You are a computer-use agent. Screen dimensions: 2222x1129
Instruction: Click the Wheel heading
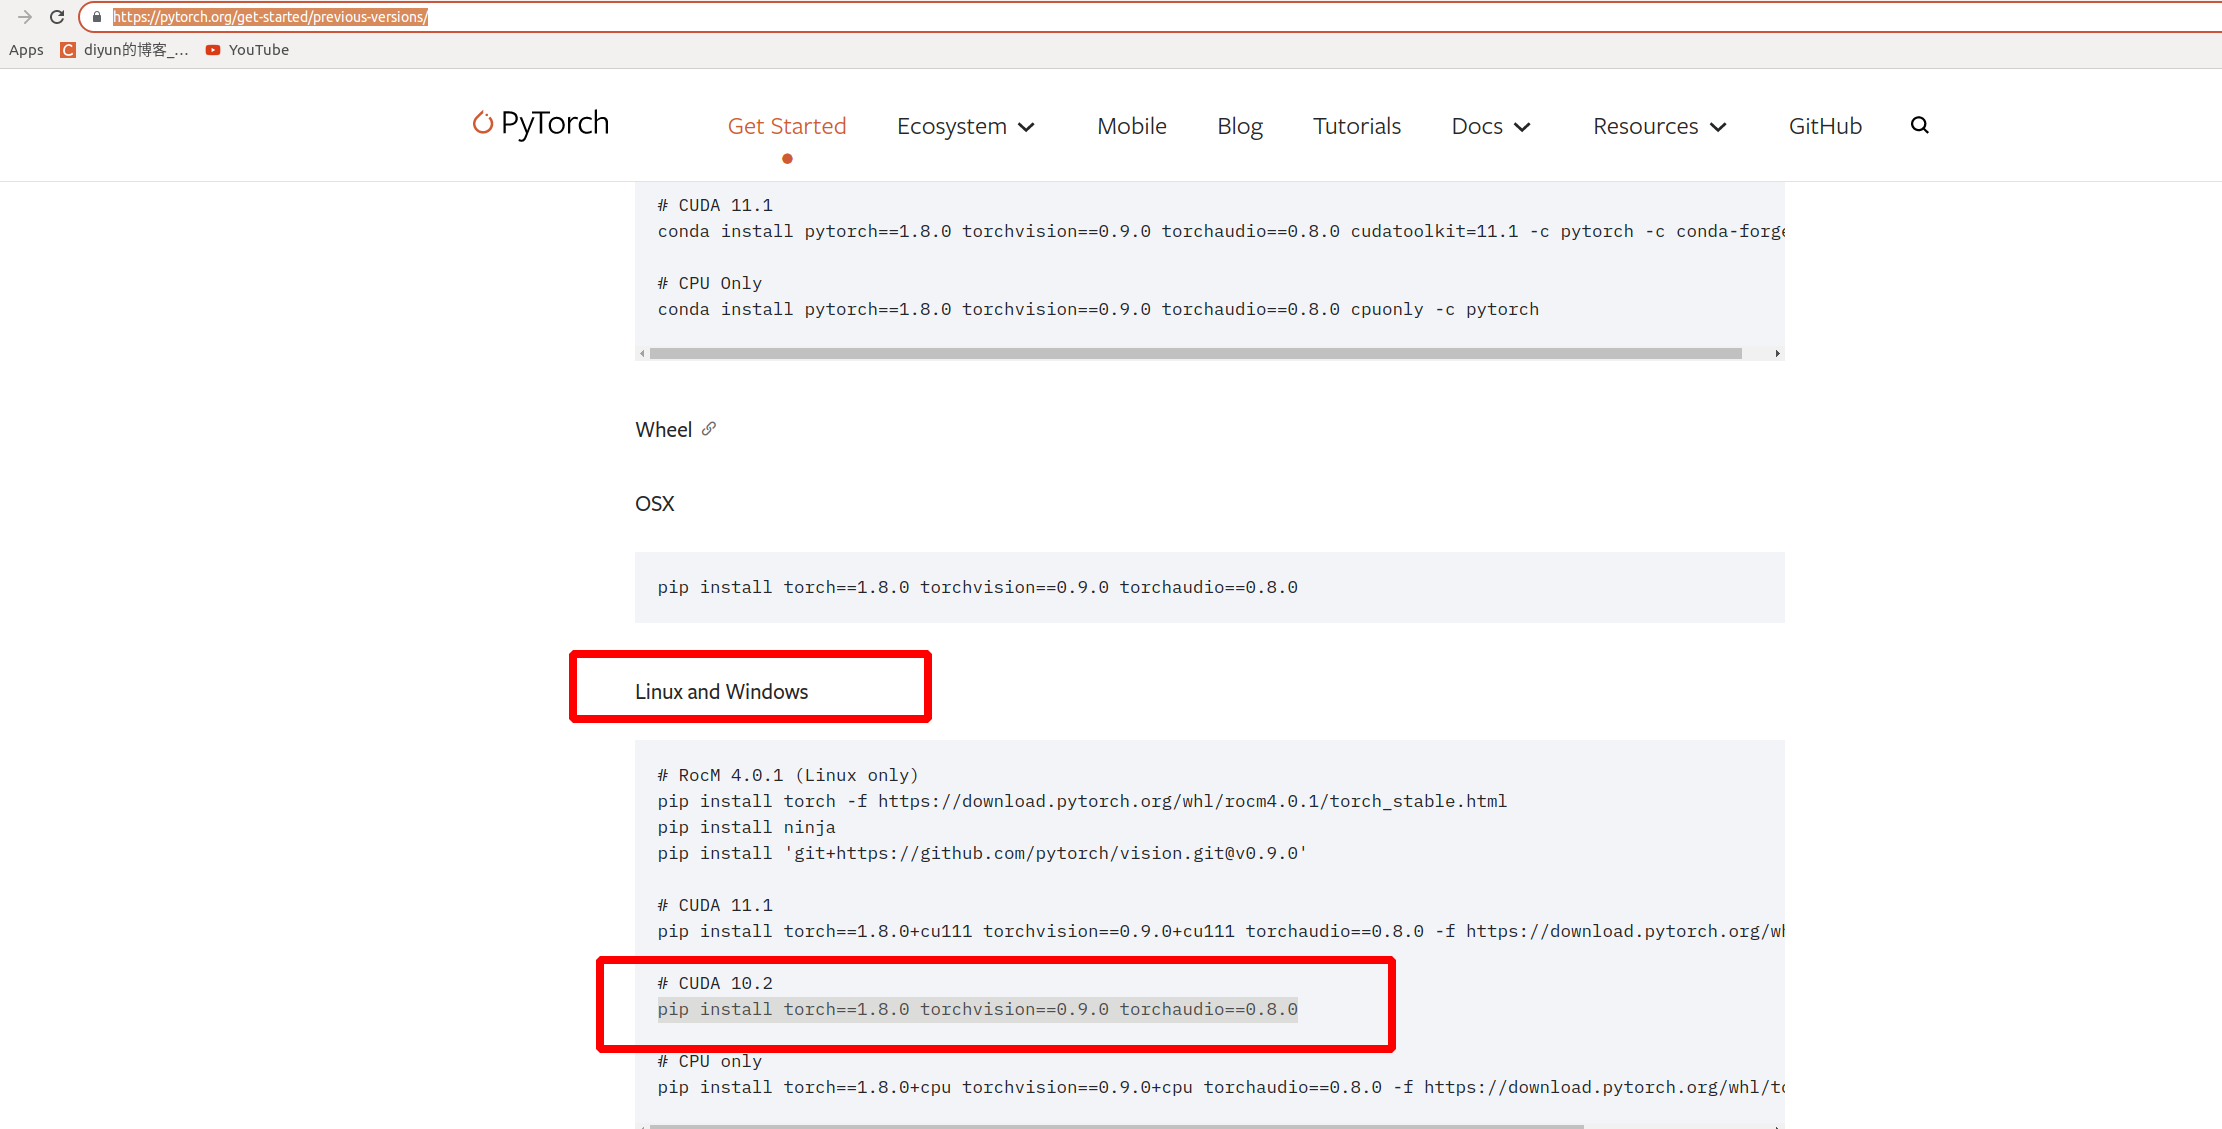click(664, 430)
